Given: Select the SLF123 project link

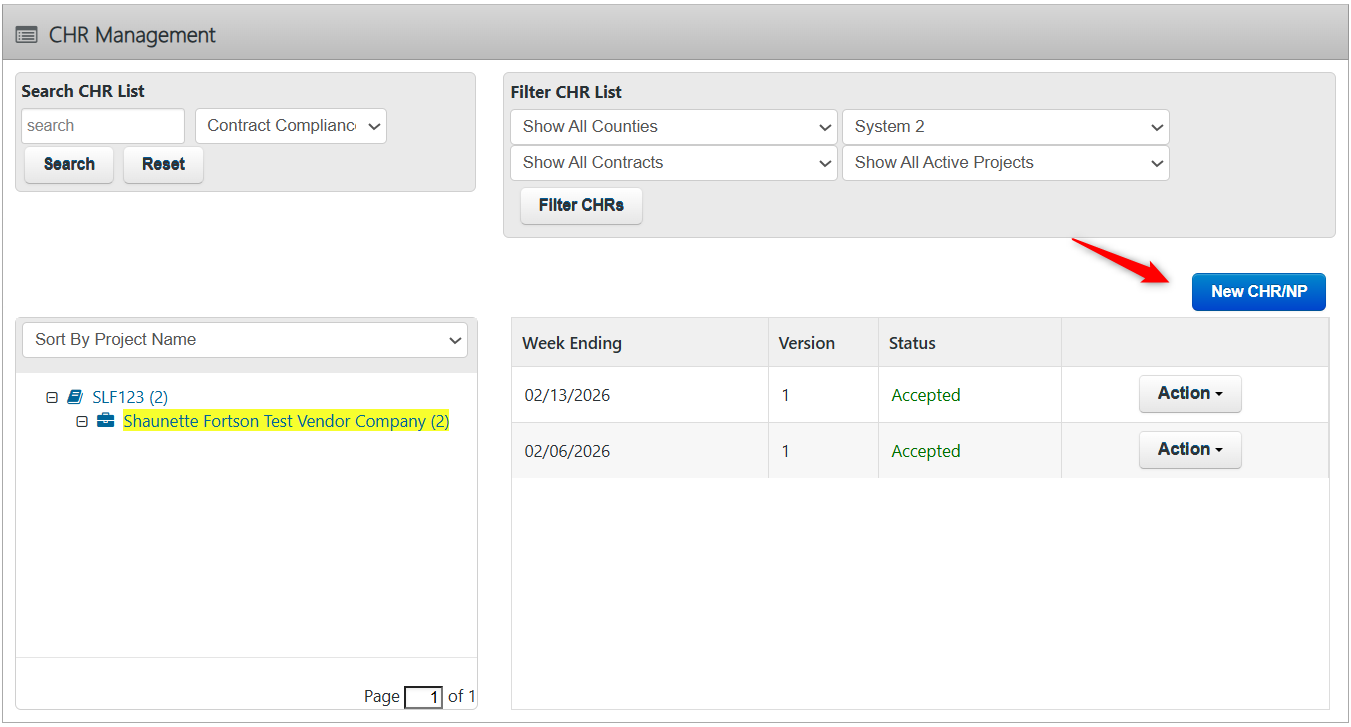Looking at the screenshot, I should pyautogui.click(x=130, y=396).
